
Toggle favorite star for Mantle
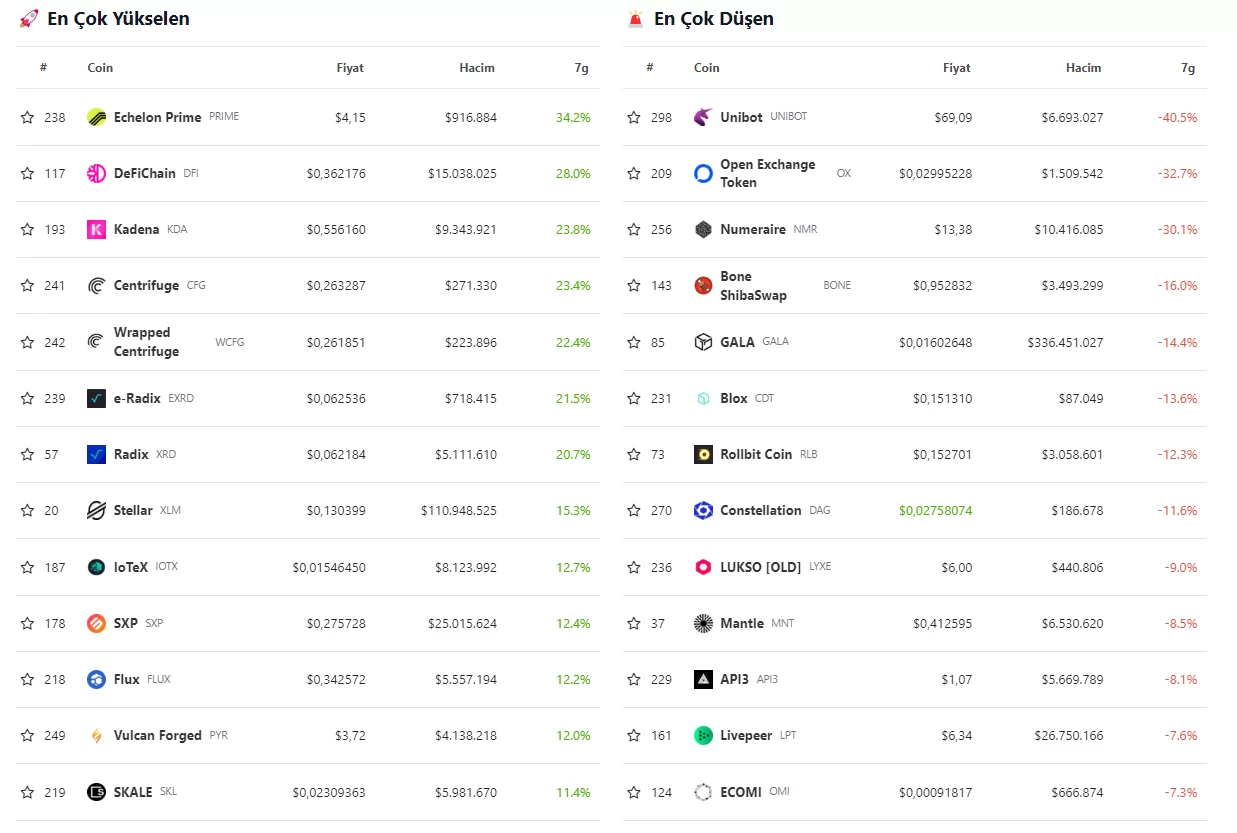[x=634, y=623]
